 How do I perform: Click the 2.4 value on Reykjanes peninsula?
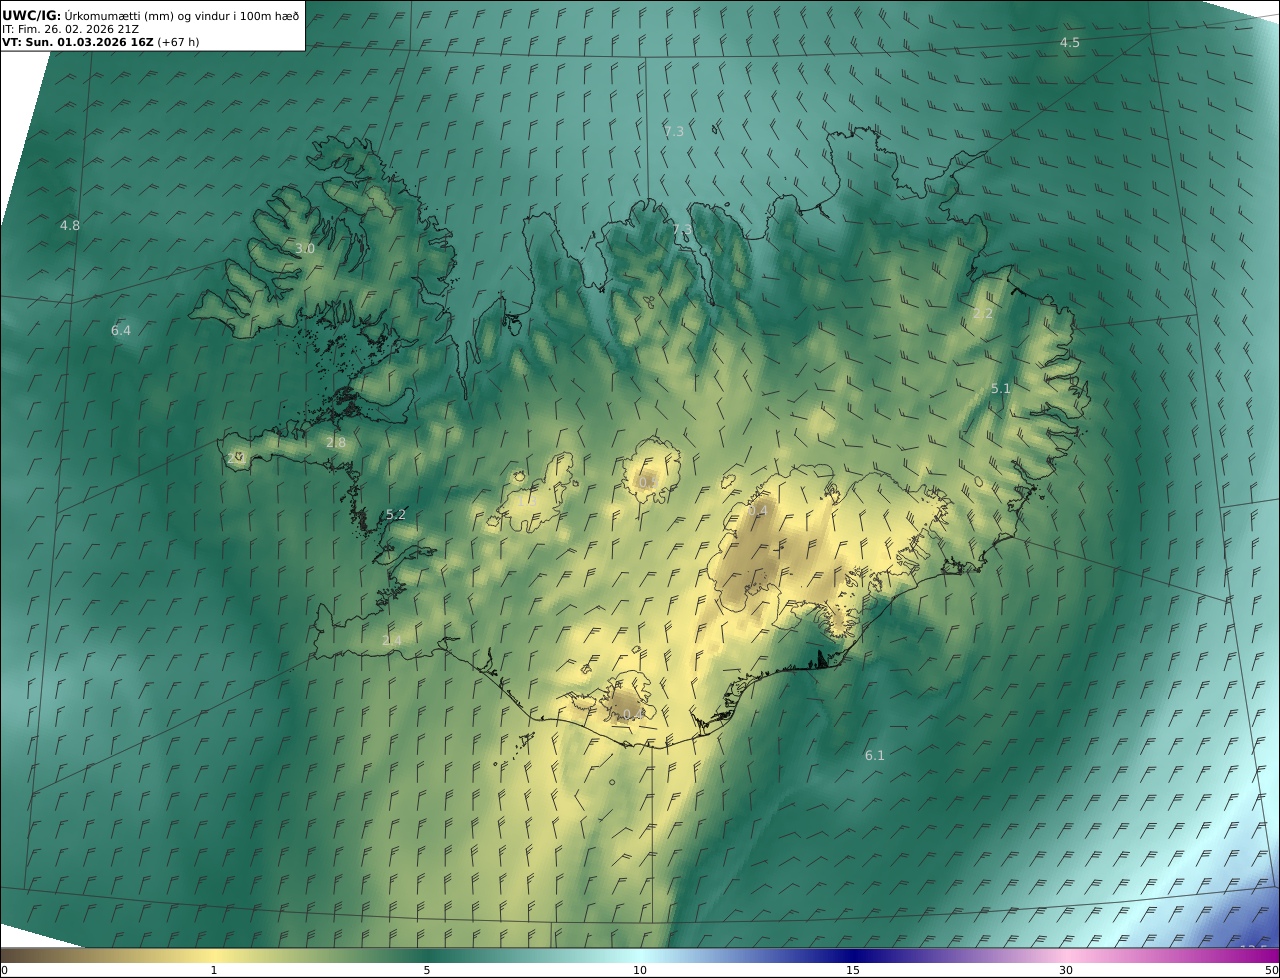pos(391,640)
